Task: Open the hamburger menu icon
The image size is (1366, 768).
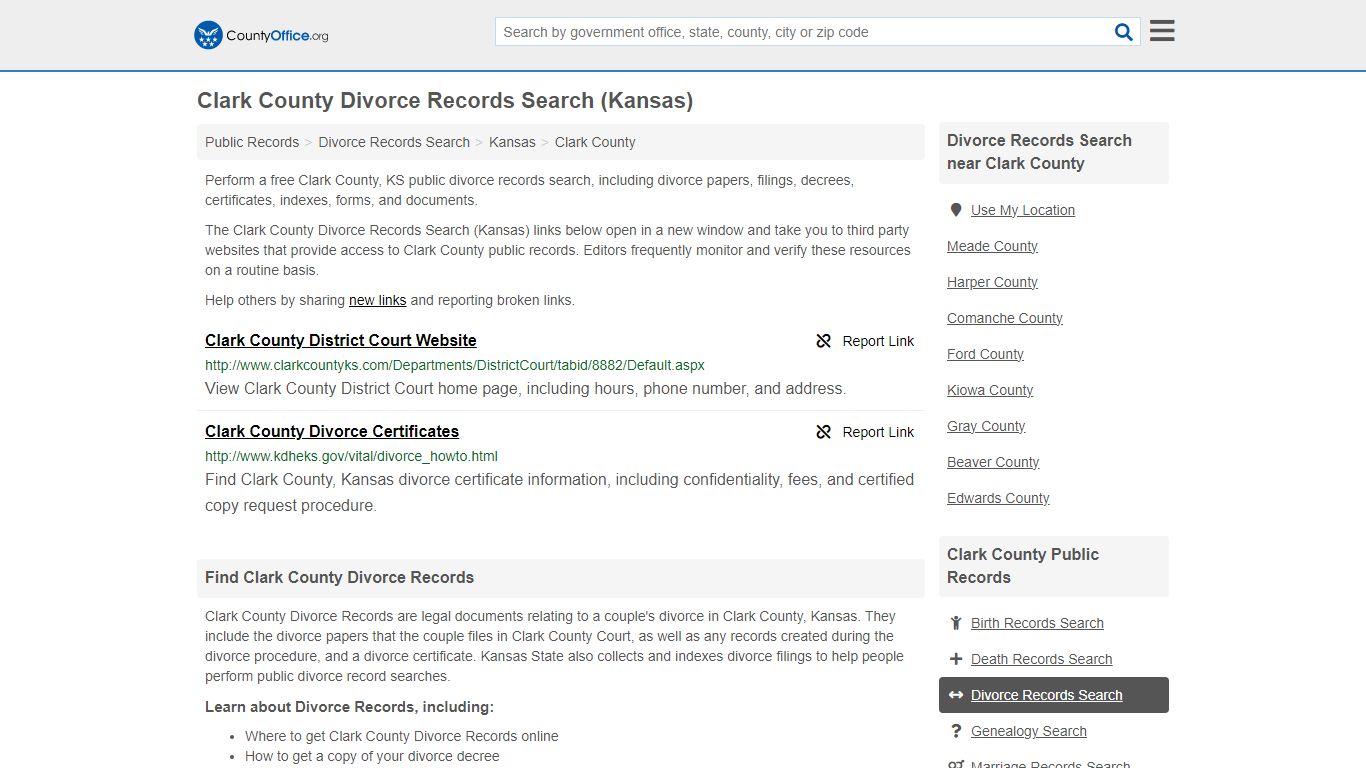Action: coord(1162,31)
